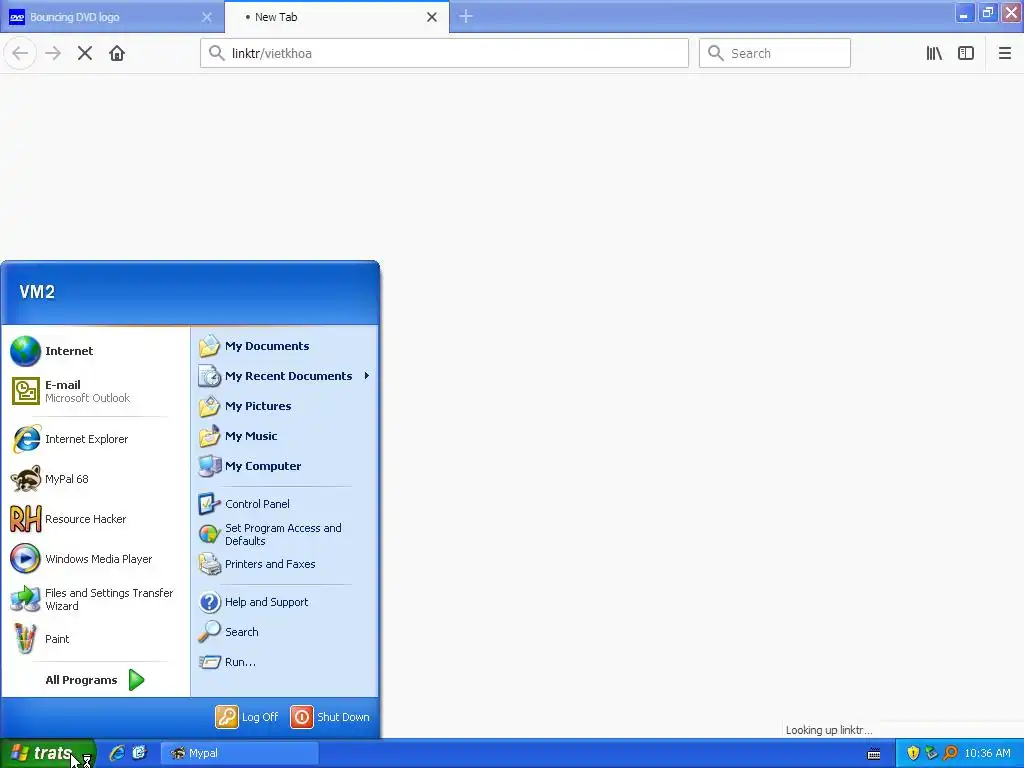Screen dimensions: 1024x768
Task: Click the second quick launch icon
Action: pos(139,753)
